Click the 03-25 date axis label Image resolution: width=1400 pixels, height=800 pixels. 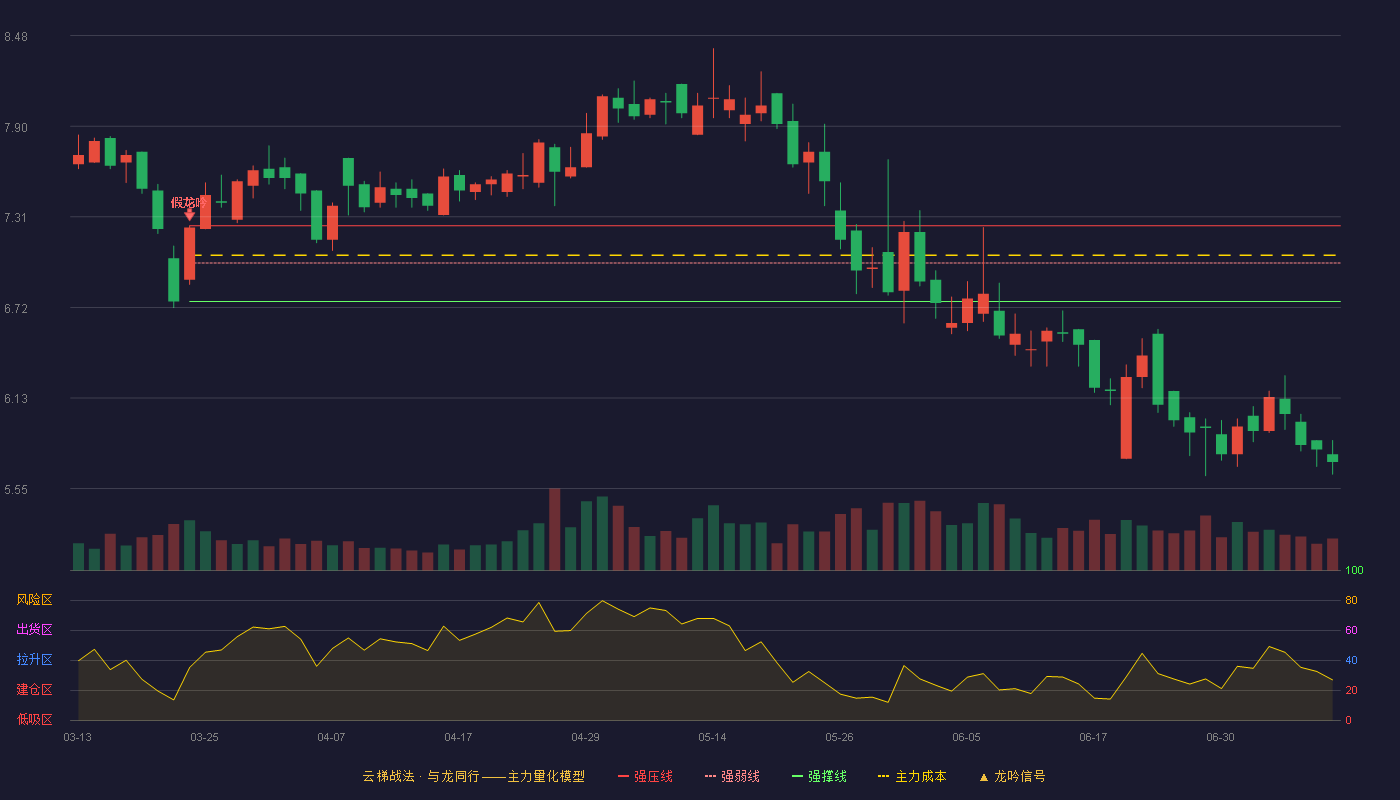[x=204, y=737]
